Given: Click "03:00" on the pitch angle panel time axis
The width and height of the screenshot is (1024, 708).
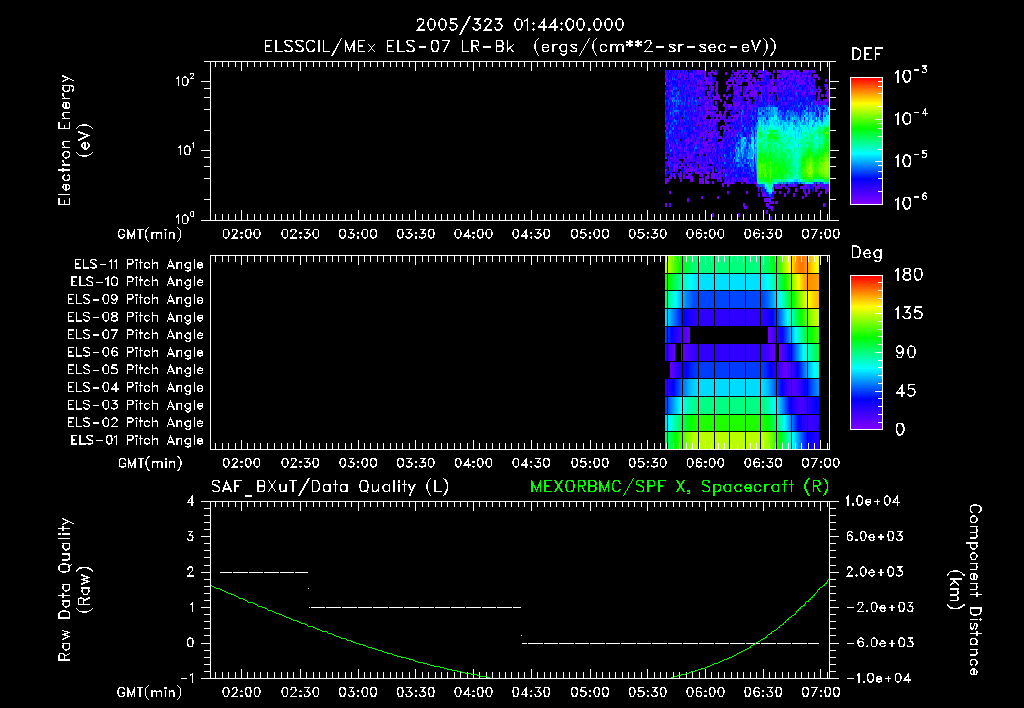Looking at the screenshot, I should pos(357,463).
